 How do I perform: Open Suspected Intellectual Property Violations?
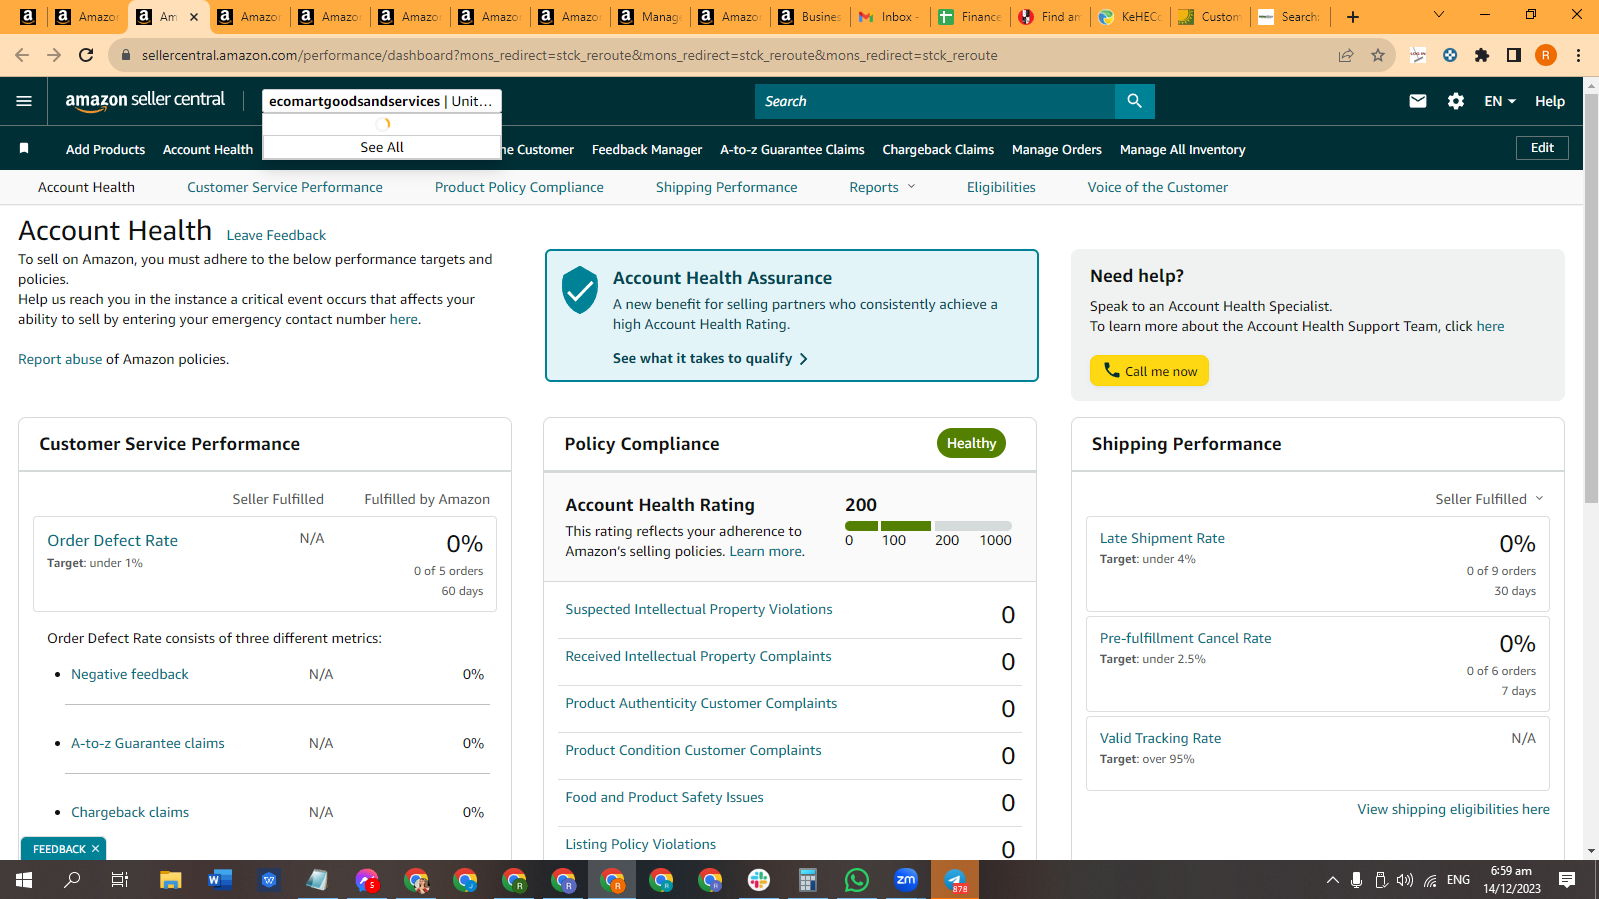[x=699, y=609]
